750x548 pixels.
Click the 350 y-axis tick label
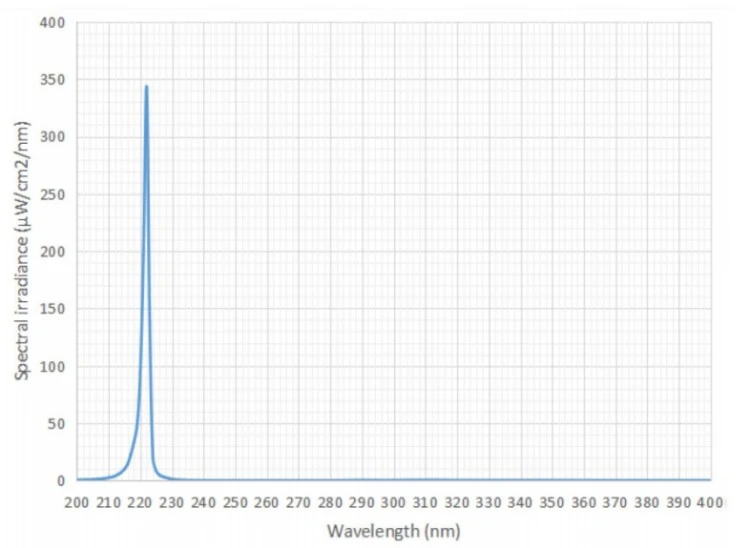(52, 79)
